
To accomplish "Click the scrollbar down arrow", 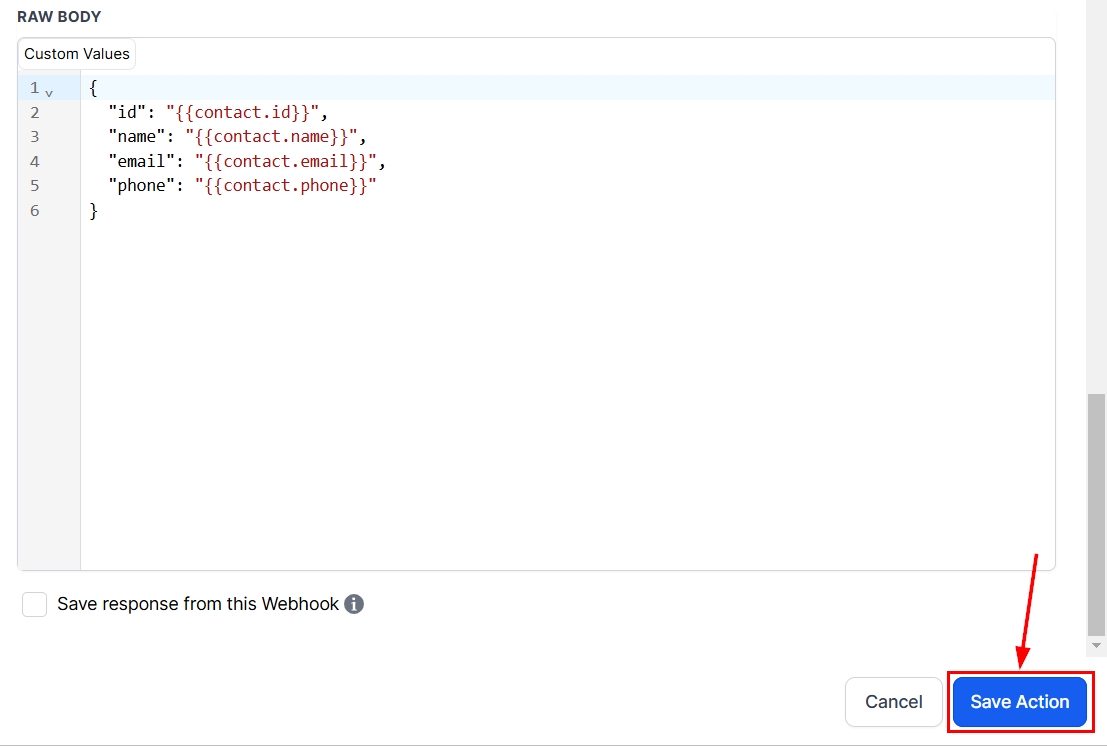I will [1096, 646].
